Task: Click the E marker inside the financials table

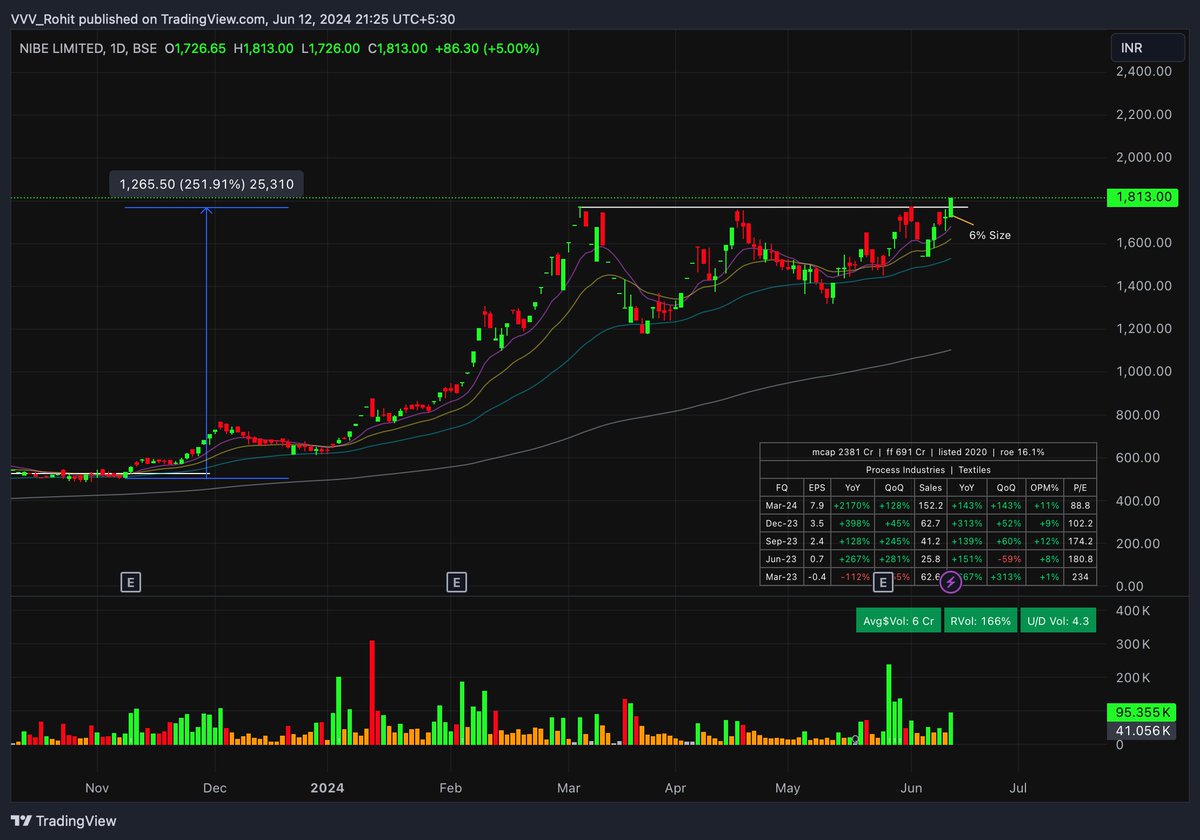Action: (883, 581)
